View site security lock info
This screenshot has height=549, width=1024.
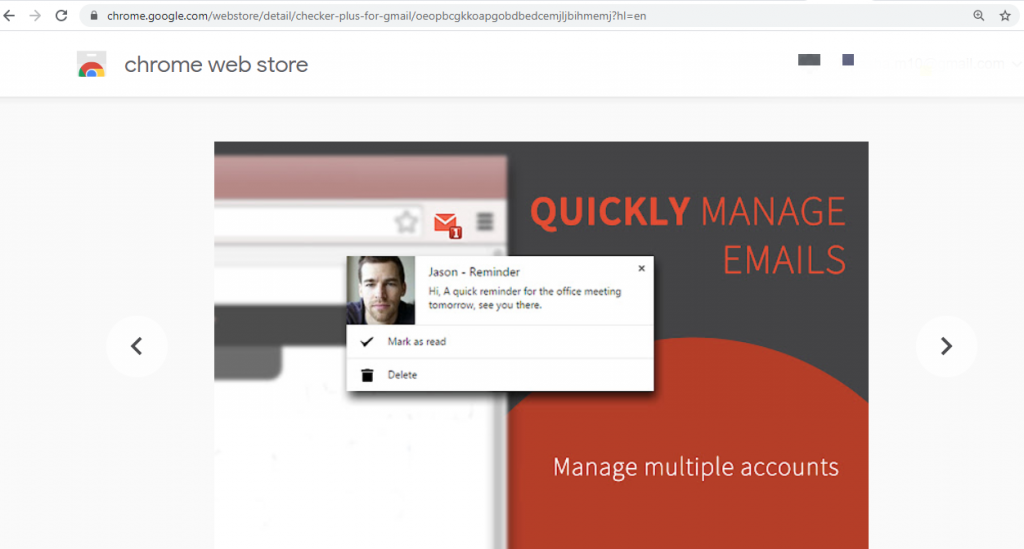click(x=94, y=16)
